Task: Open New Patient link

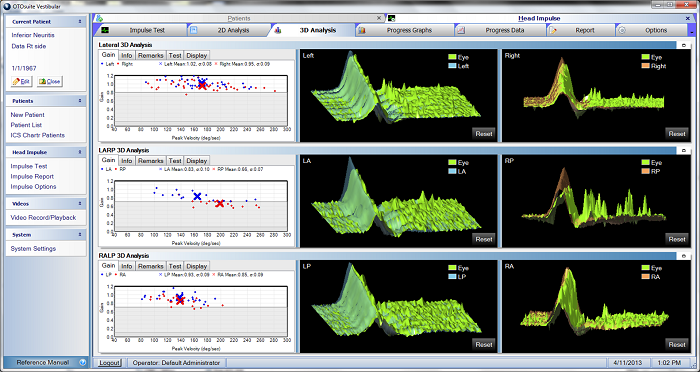Action: 28,115
